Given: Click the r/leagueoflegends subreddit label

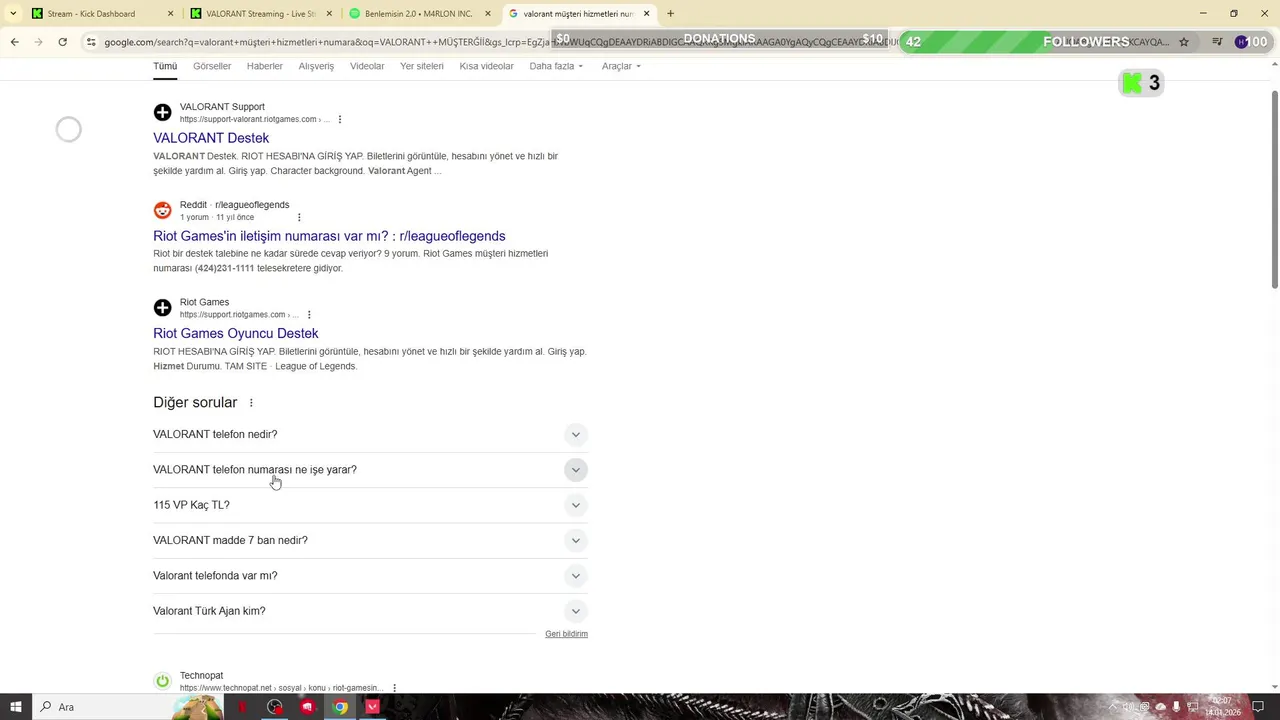Looking at the screenshot, I should (252, 205).
